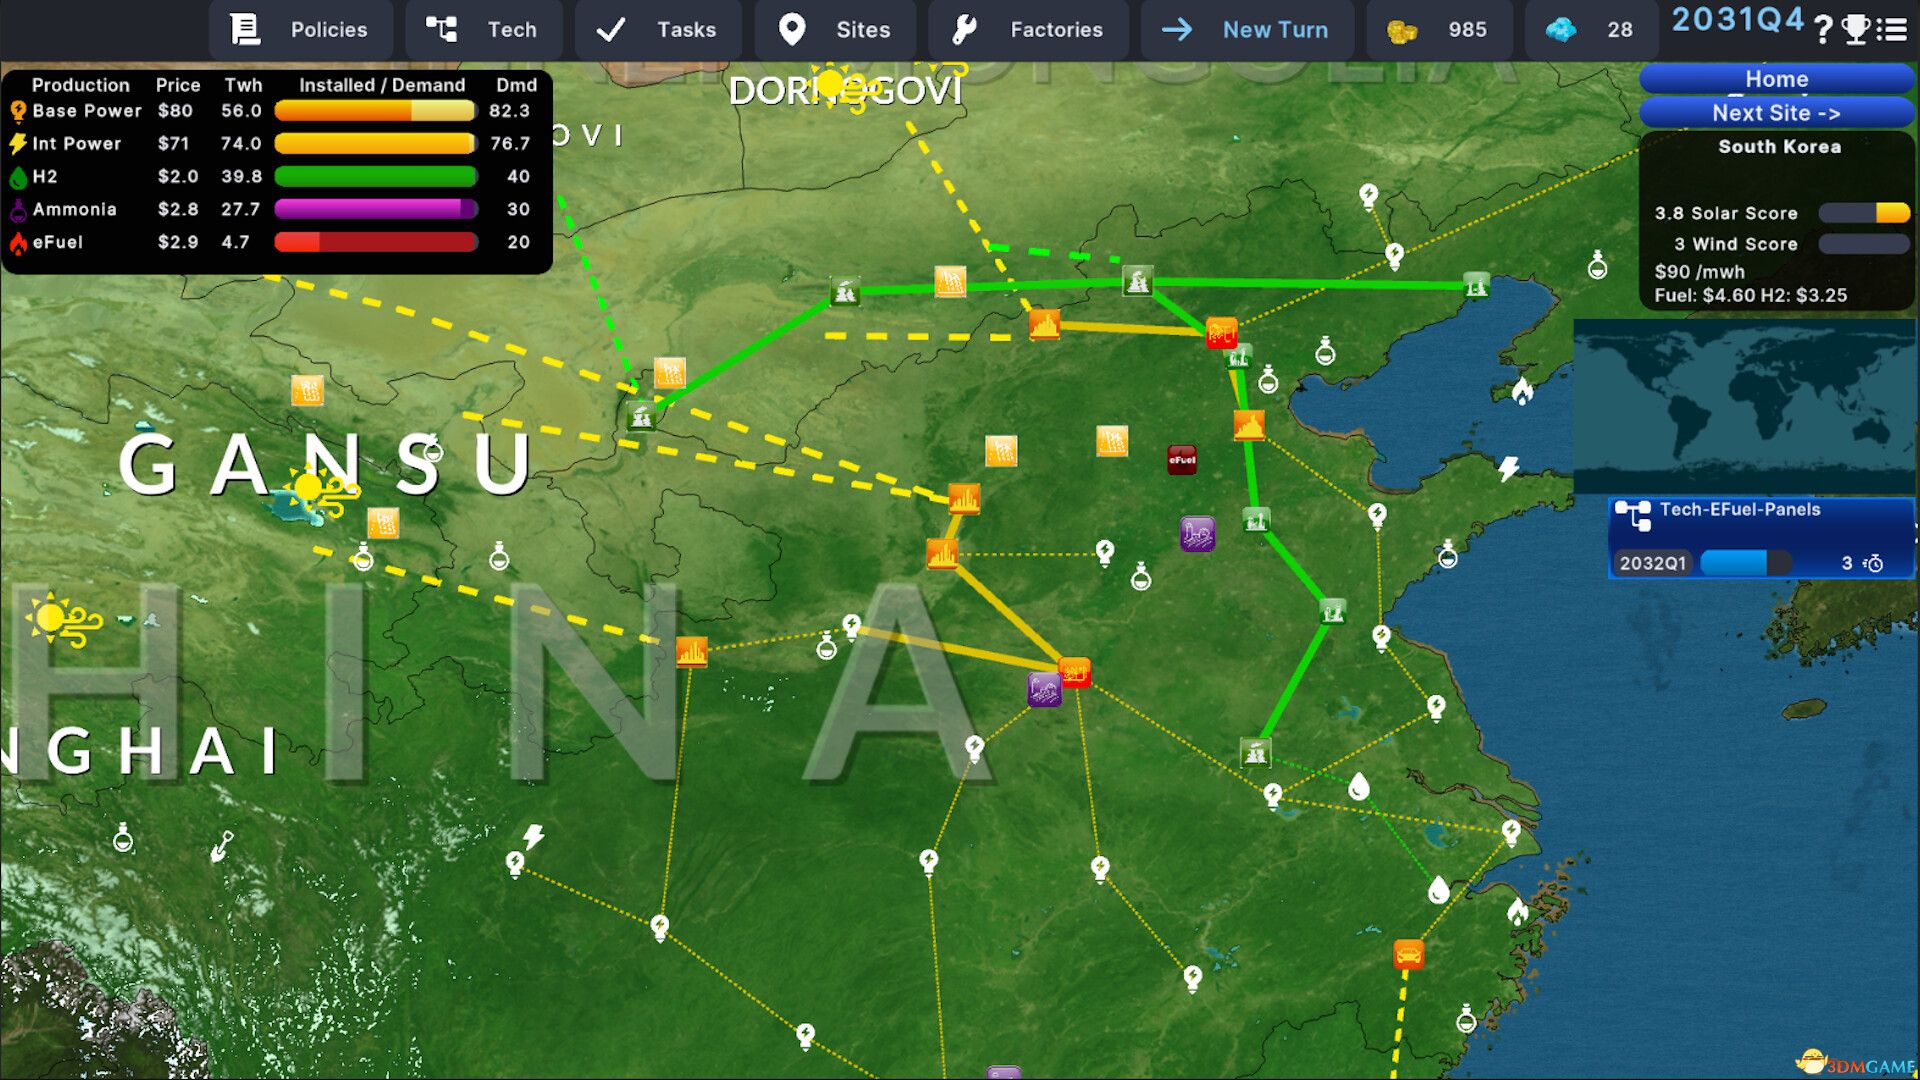Select the dark red eFuel factory marker
This screenshot has height=1080, width=1920.
point(1182,460)
